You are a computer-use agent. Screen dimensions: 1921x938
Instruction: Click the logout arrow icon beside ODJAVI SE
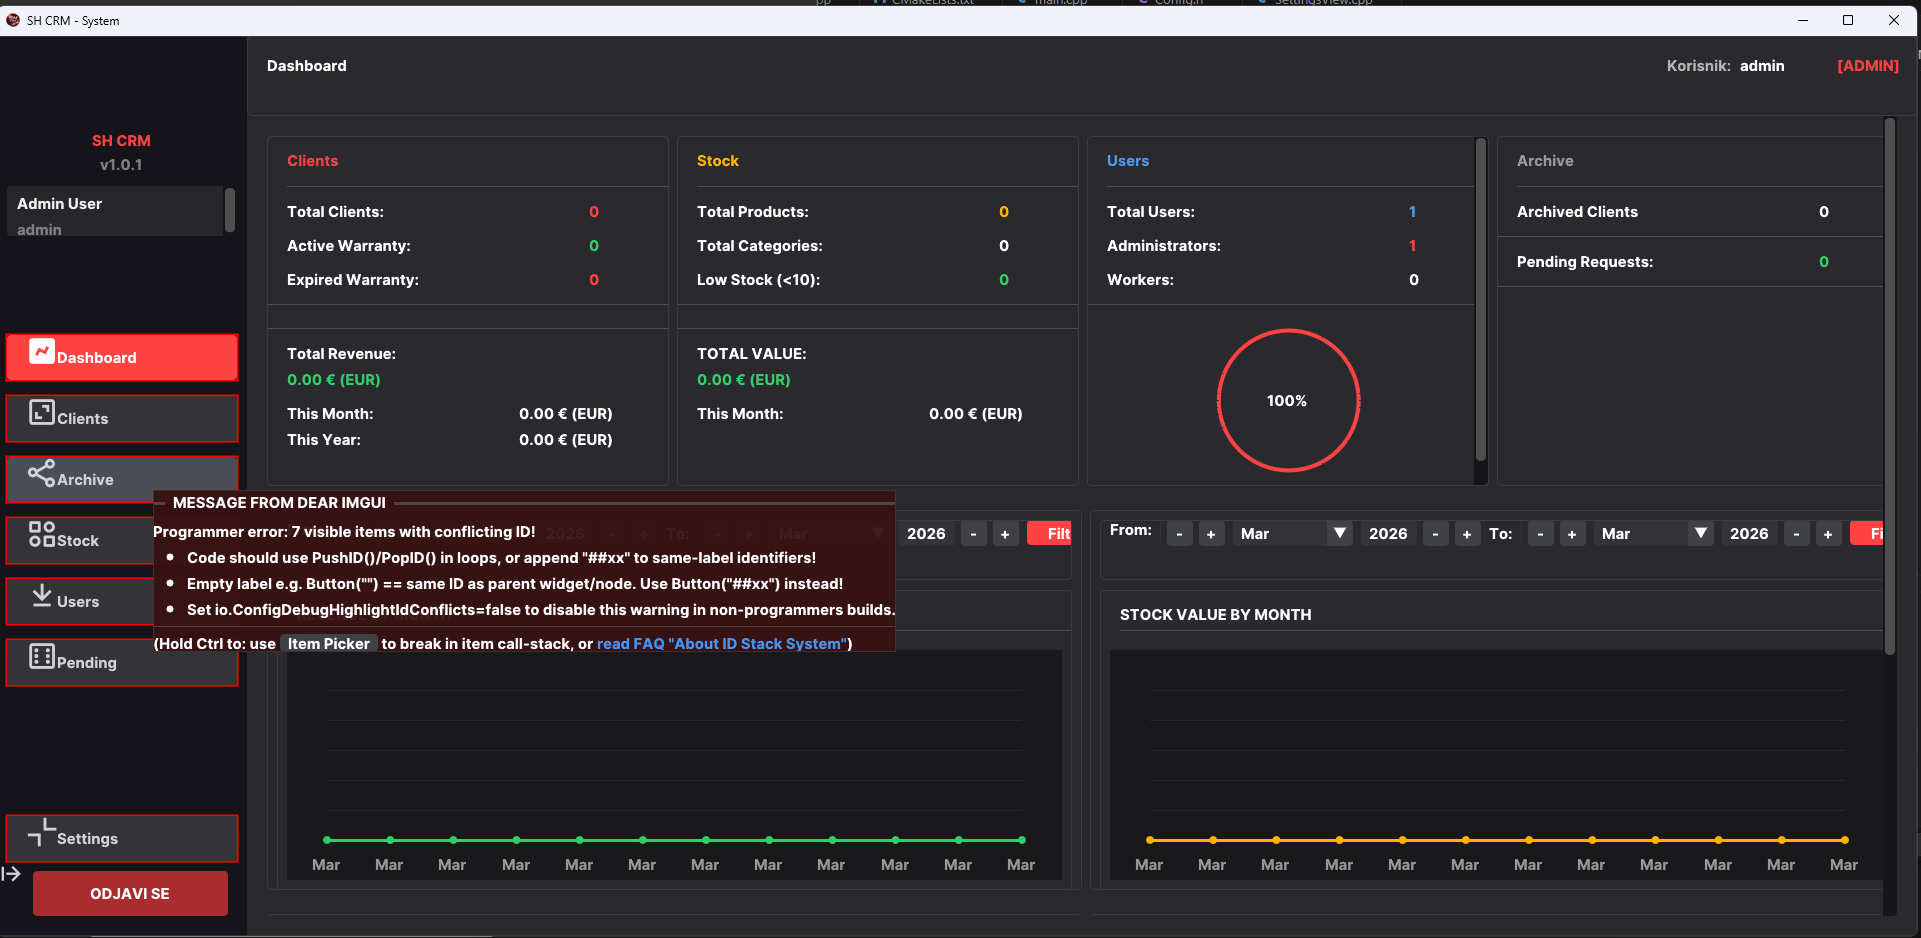point(12,874)
